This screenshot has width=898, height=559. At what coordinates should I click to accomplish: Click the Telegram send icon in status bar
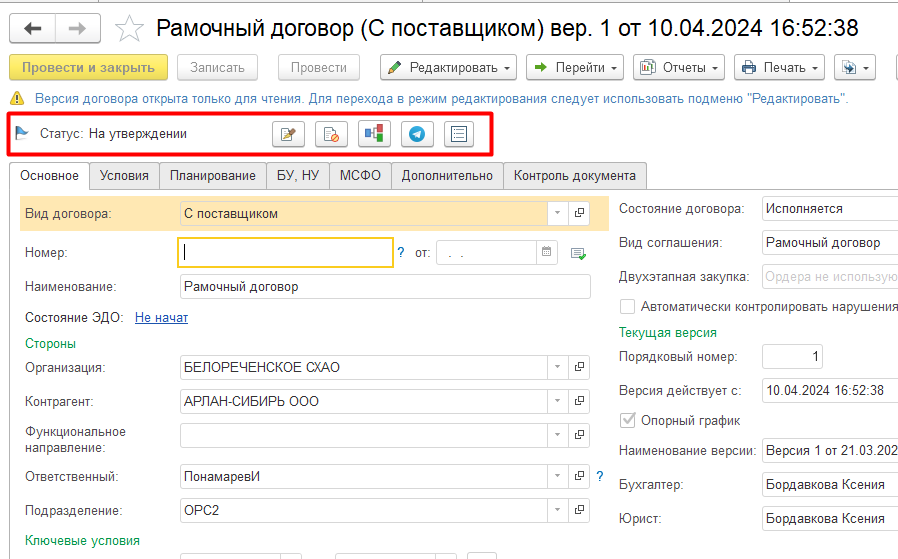(x=417, y=134)
